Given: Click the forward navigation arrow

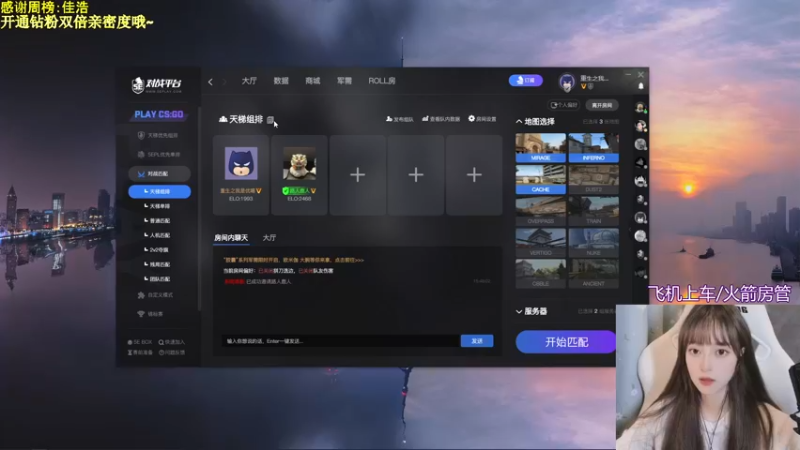Looking at the screenshot, I should pos(224,82).
